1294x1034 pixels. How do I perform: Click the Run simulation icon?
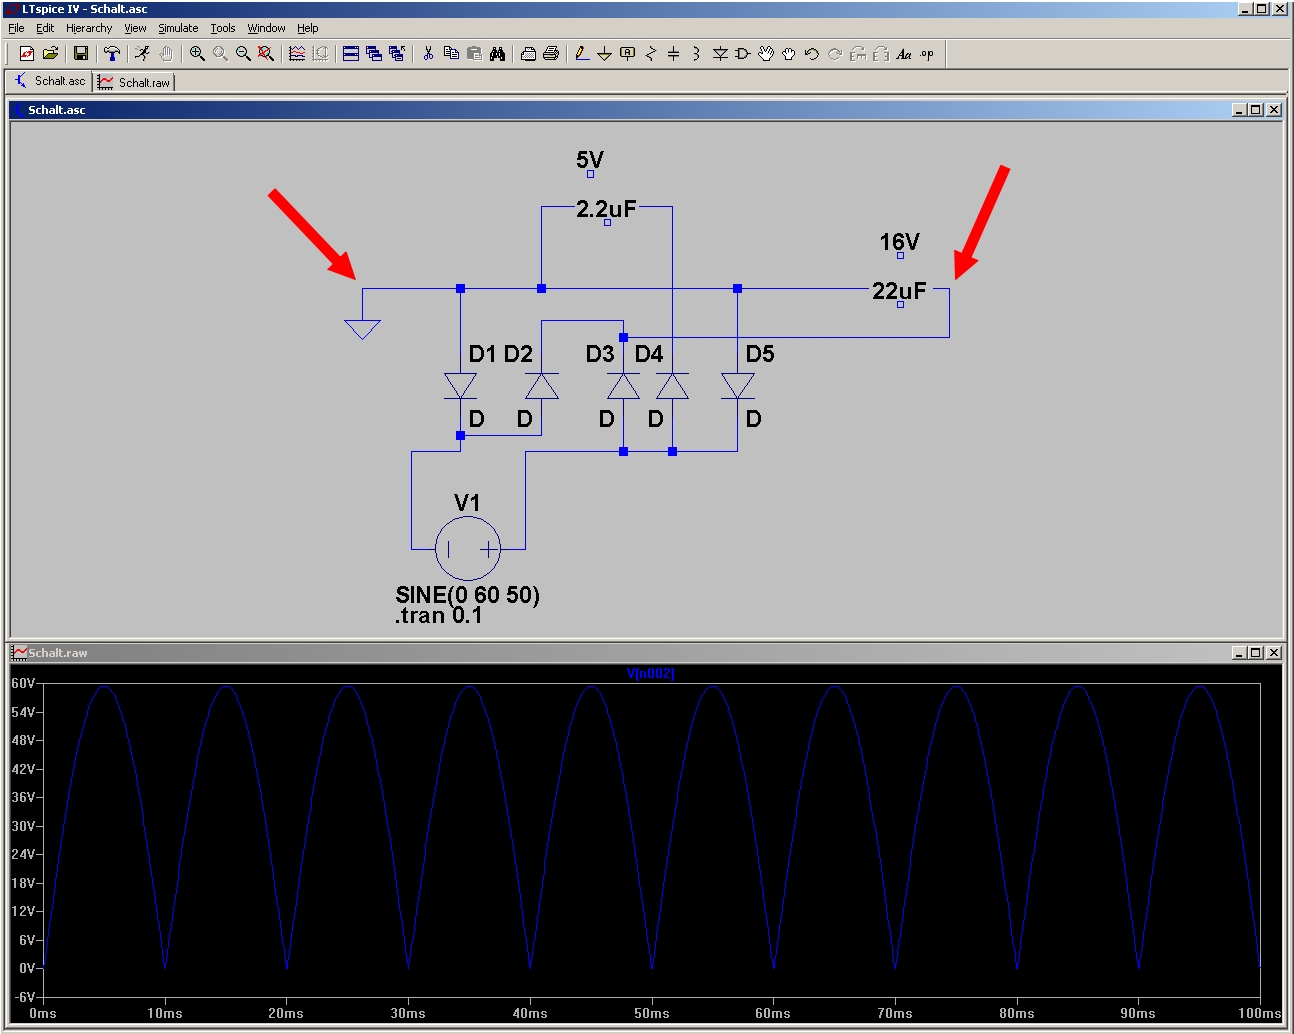tap(142, 54)
